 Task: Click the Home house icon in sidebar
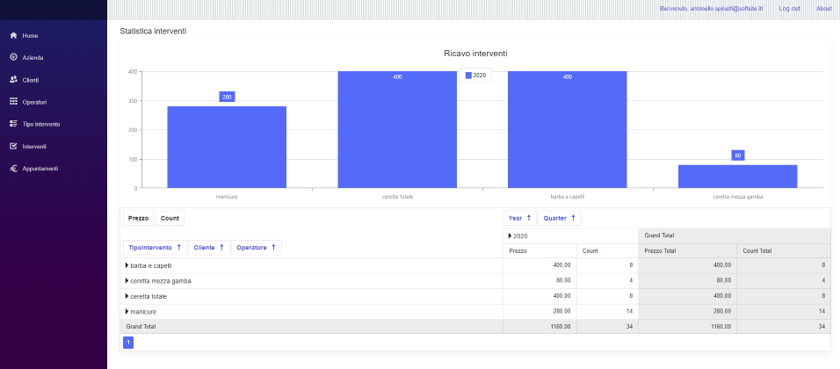(14, 35)
